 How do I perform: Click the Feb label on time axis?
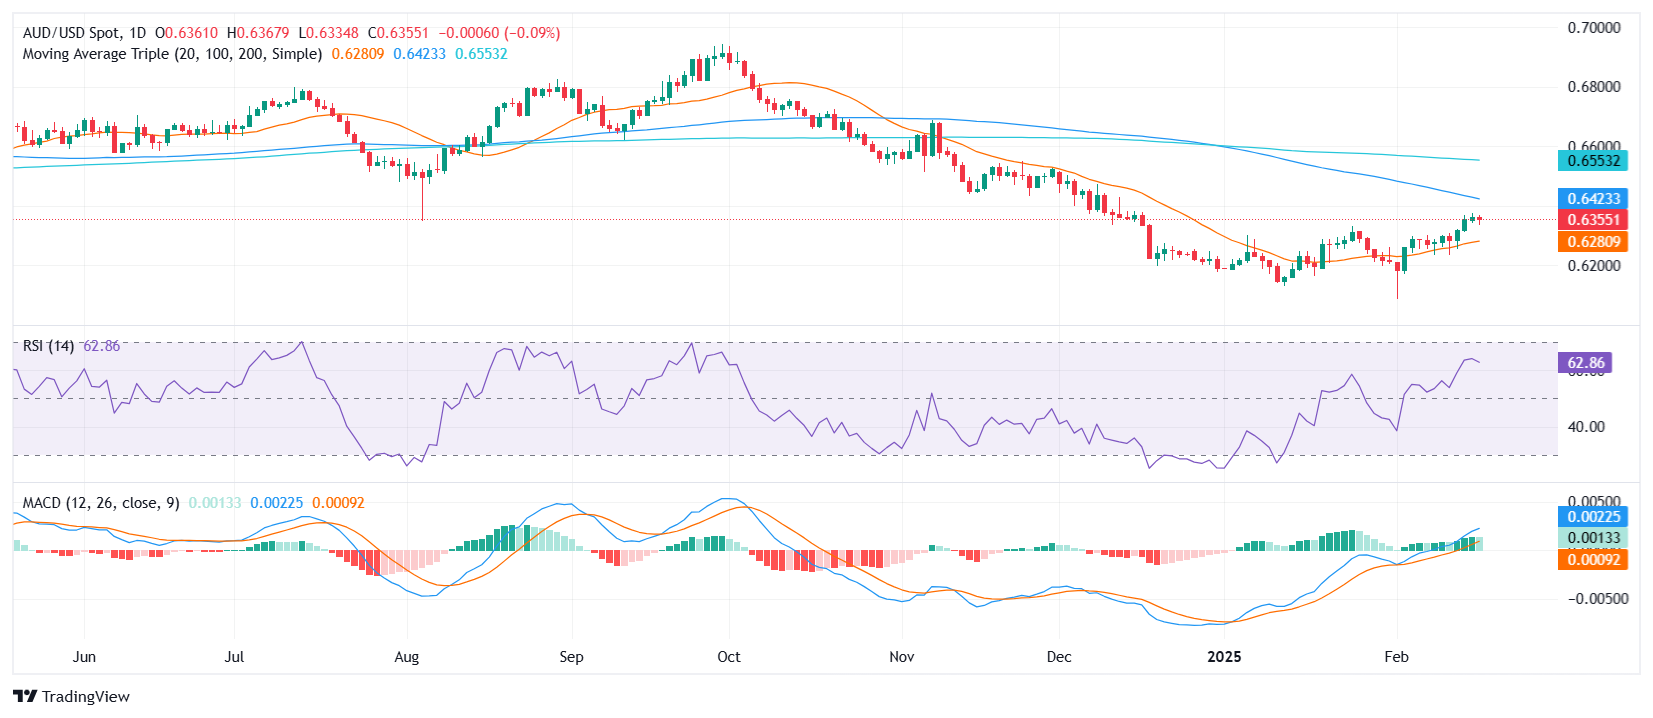click(x=1396, y=657)
